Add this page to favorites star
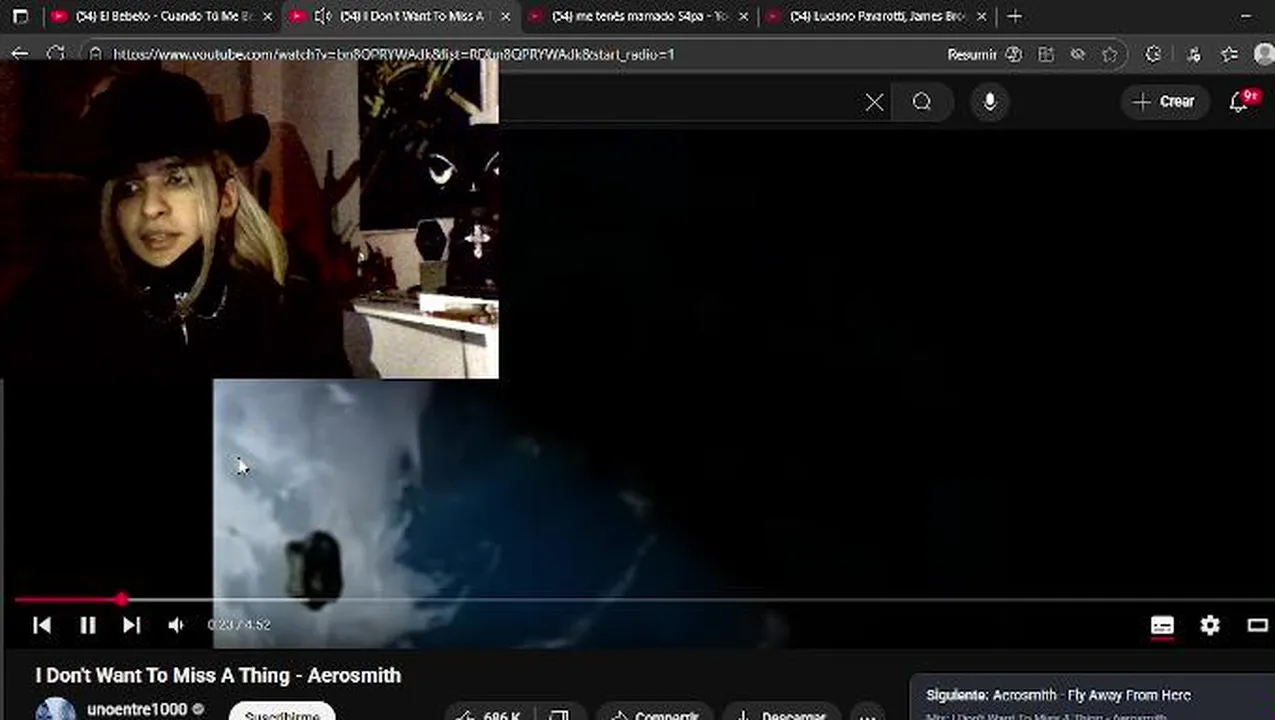Viewport: 1275px width, 720px height. [x=1110, y=55]
